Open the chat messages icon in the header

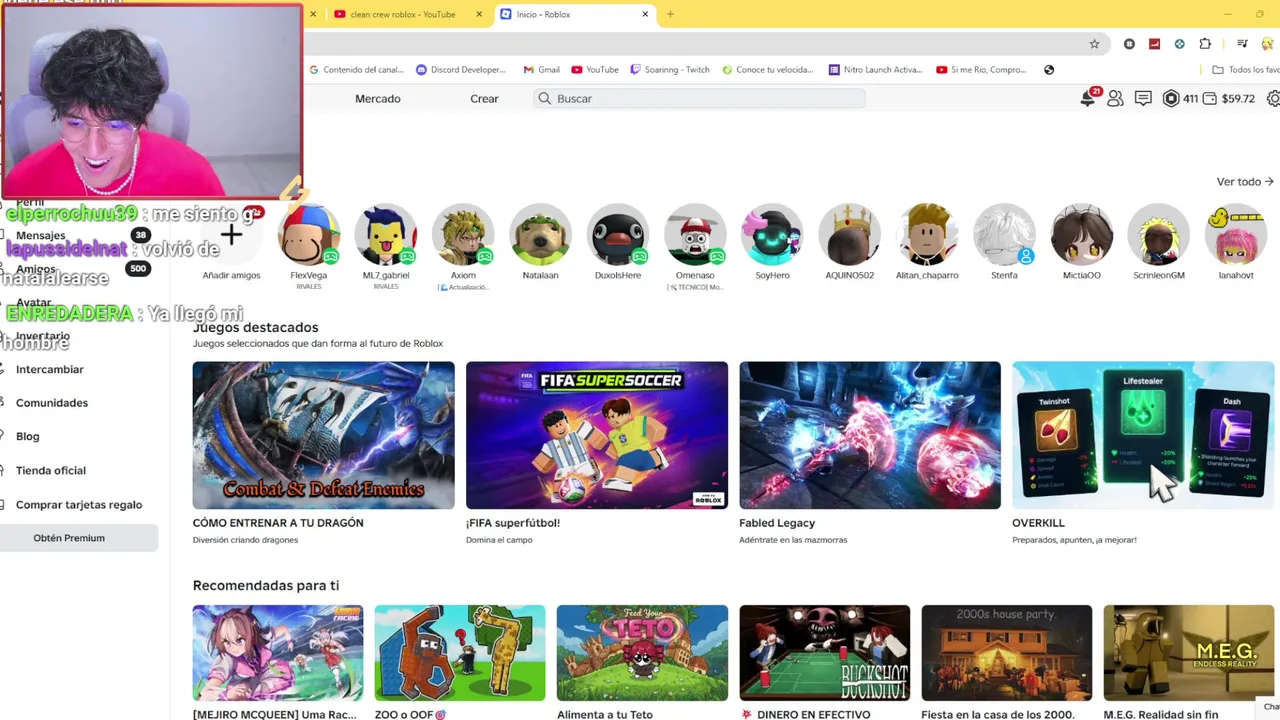[1143, 99]
